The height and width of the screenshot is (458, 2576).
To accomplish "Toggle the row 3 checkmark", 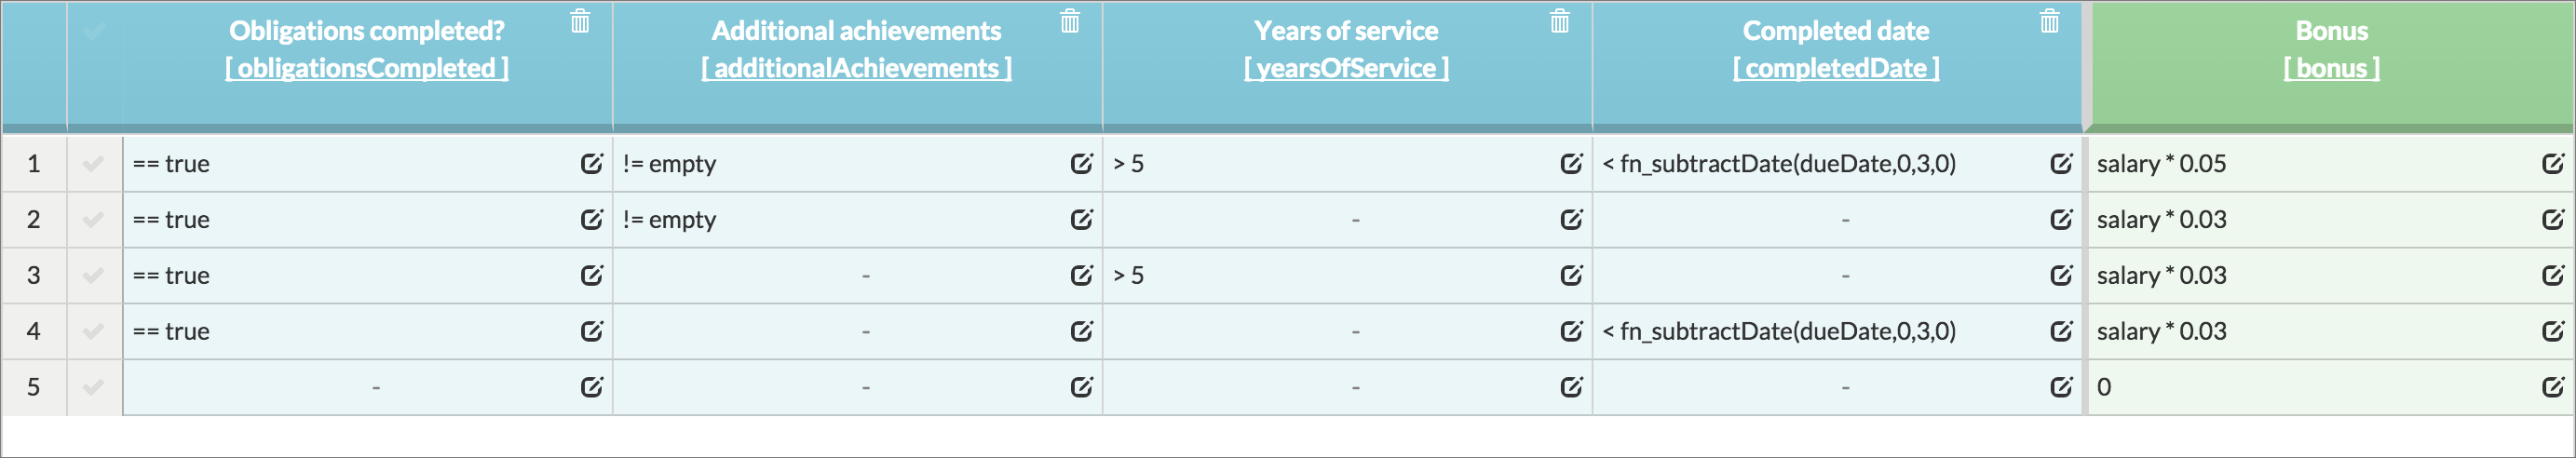I will pos(94,275).
